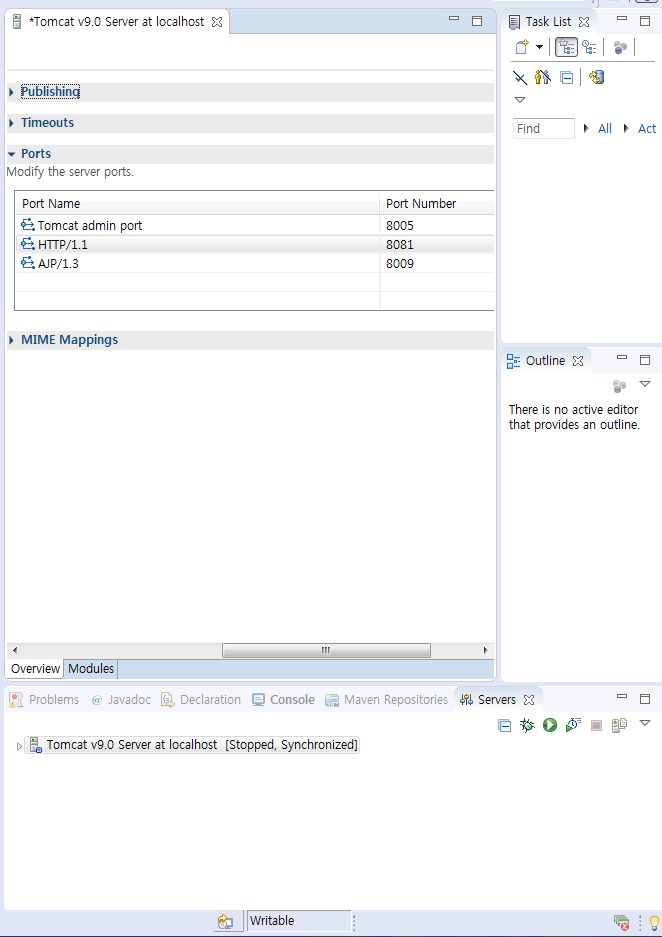
Task: Click the Find field in Task List
Action: click(544, 128)
